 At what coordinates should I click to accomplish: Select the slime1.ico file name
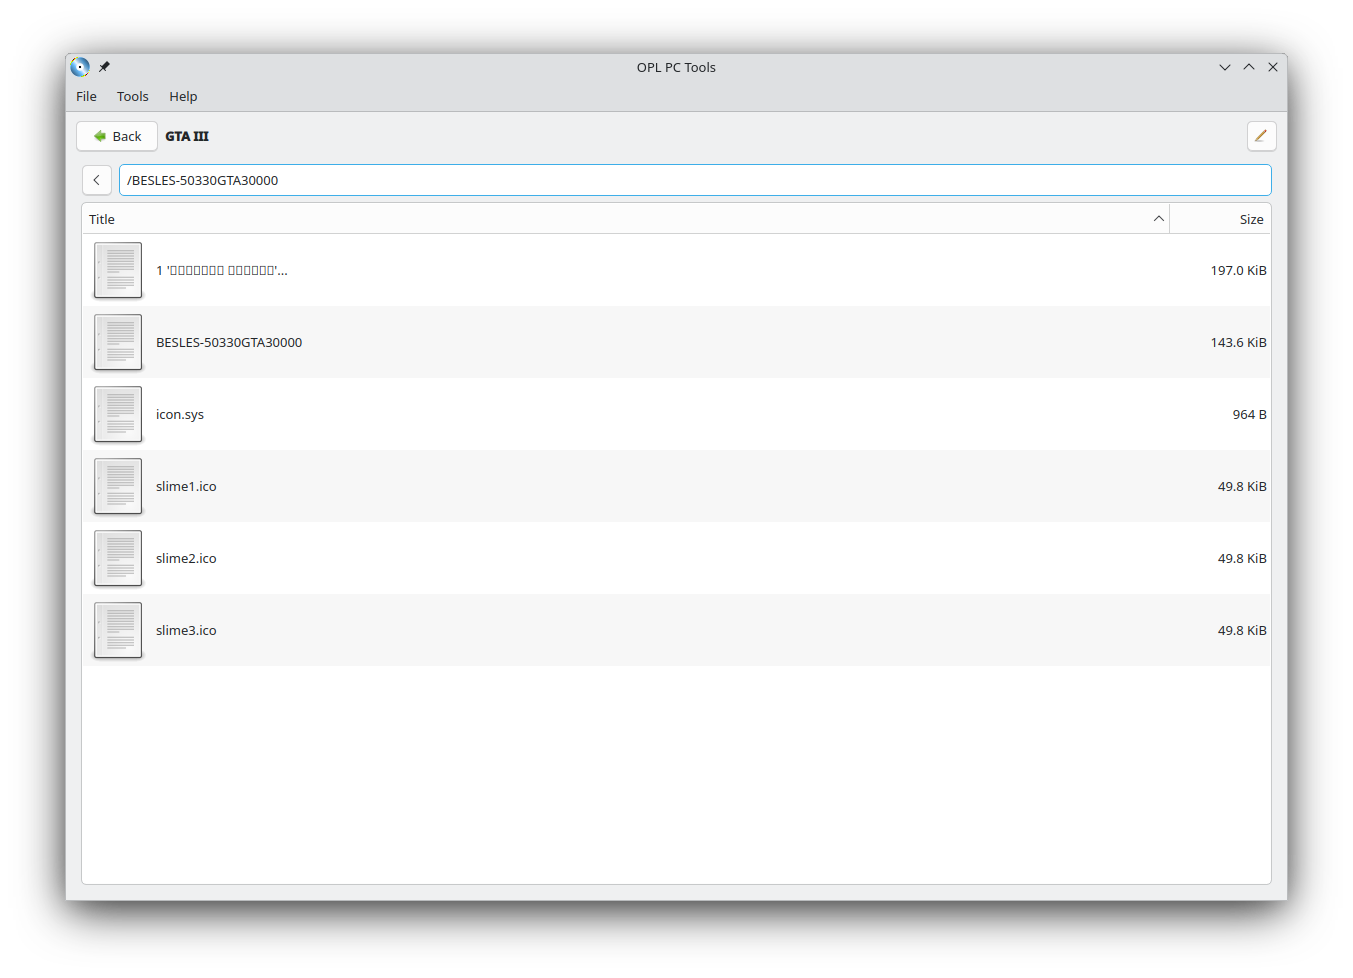tap(186, 486)
